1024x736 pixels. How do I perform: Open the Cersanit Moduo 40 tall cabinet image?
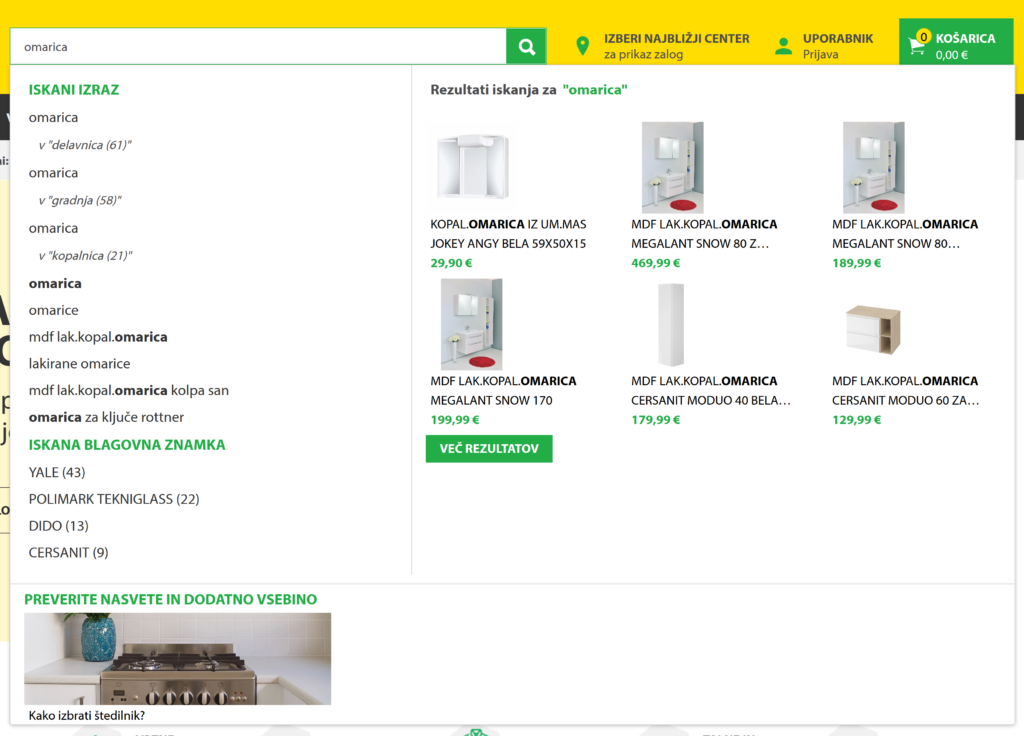672,324
